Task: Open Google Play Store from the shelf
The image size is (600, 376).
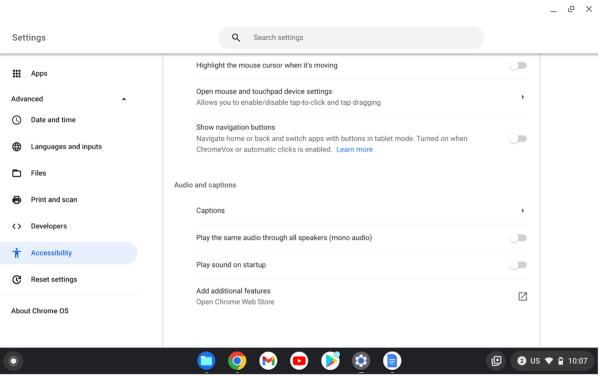Action: point(330,361)
